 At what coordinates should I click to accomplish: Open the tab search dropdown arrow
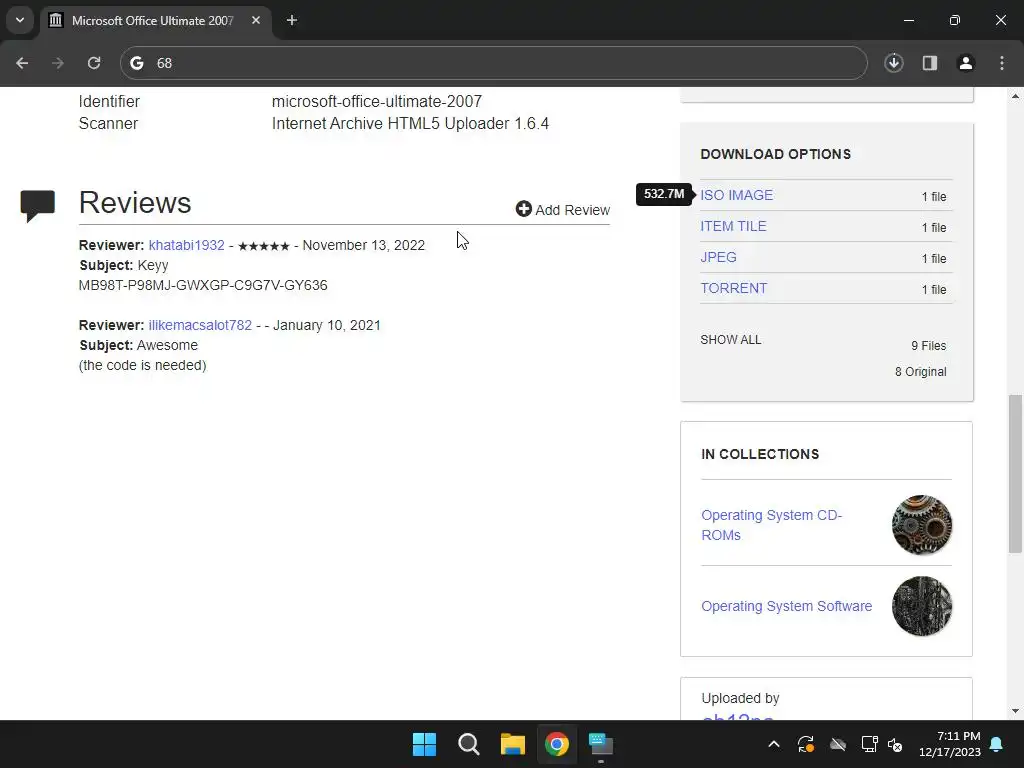coord(20,20)
